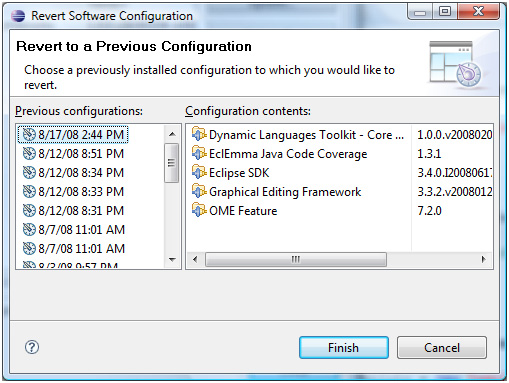Image resolution: width=509 pixels, height=383 pixels.
Task: Click version 1.3.1 of EclEmma
Action: coord(429,154)
